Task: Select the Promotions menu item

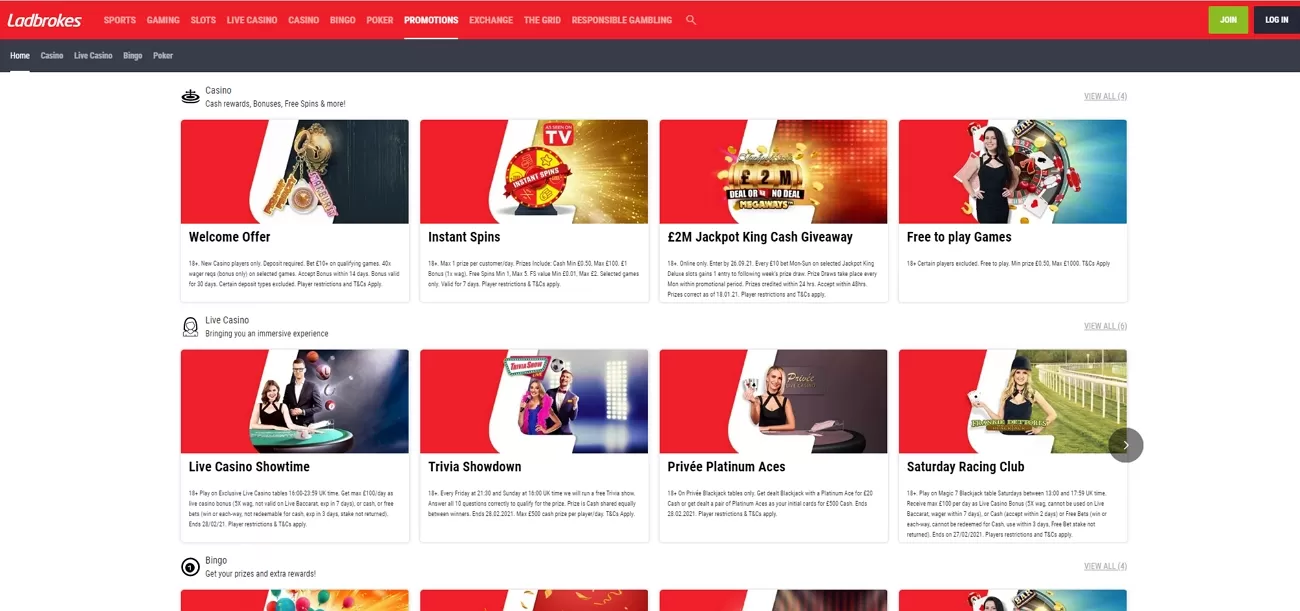Action: pos(431,20)
